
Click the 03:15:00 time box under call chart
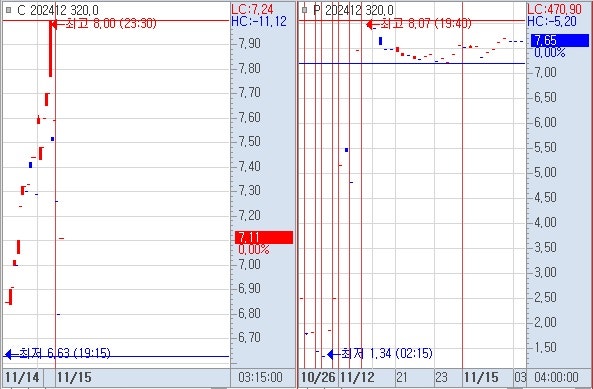[x=261, y=377]
